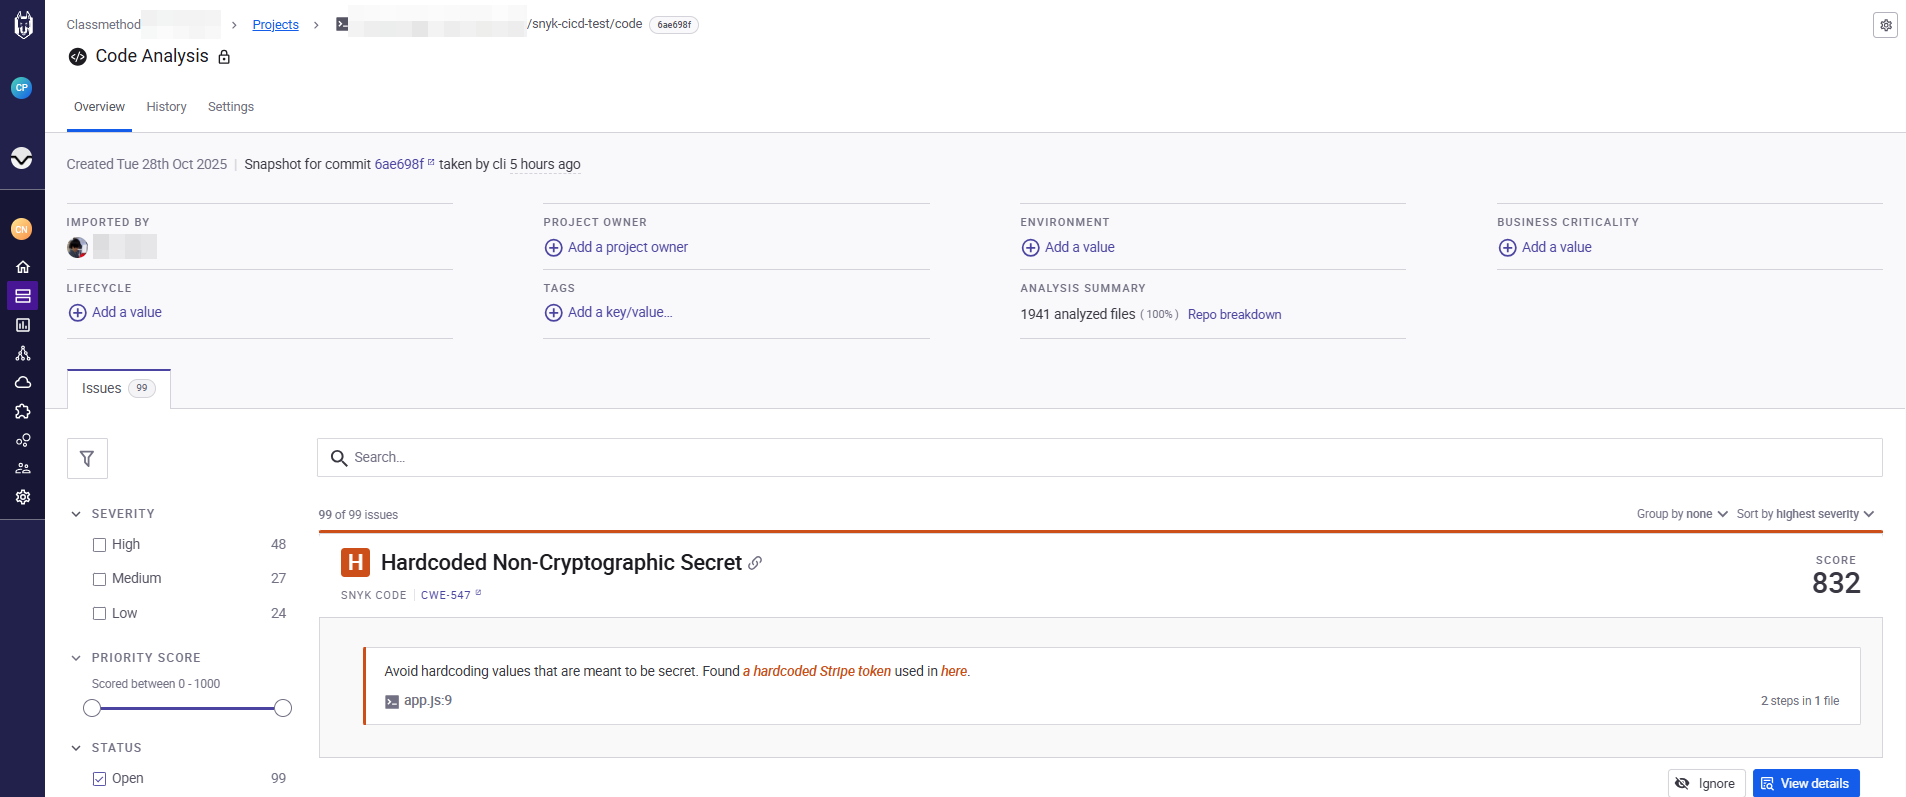
Task: Click the left priority score slider handle
Action: [92, 709]
